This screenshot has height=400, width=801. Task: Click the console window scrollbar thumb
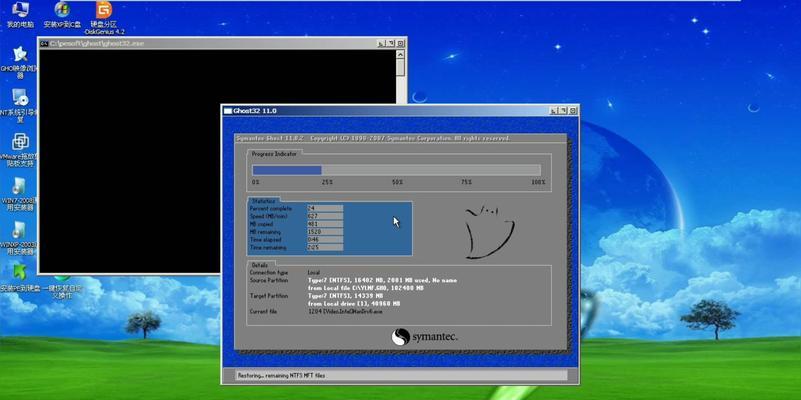pyautogui.click(x=400, y=67)
